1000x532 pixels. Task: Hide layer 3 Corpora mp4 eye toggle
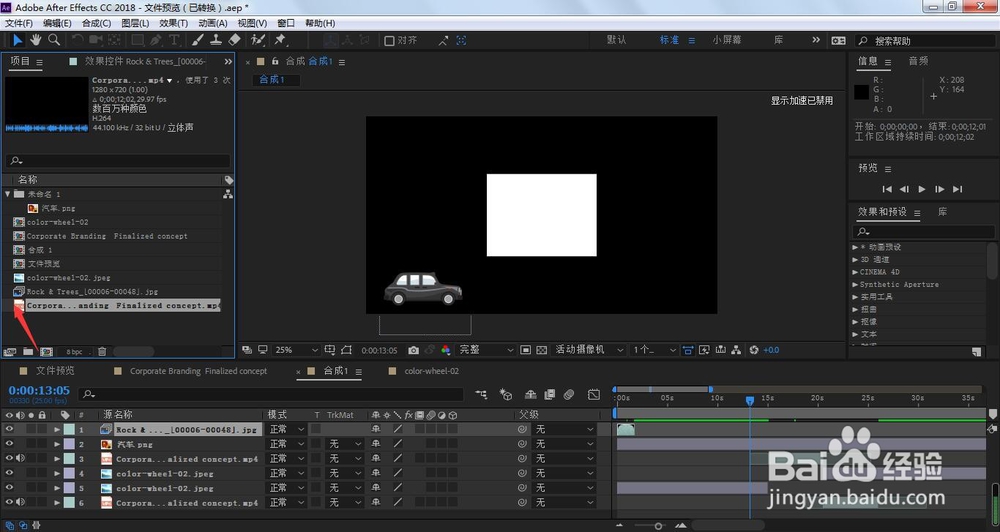tap(9, 458)
